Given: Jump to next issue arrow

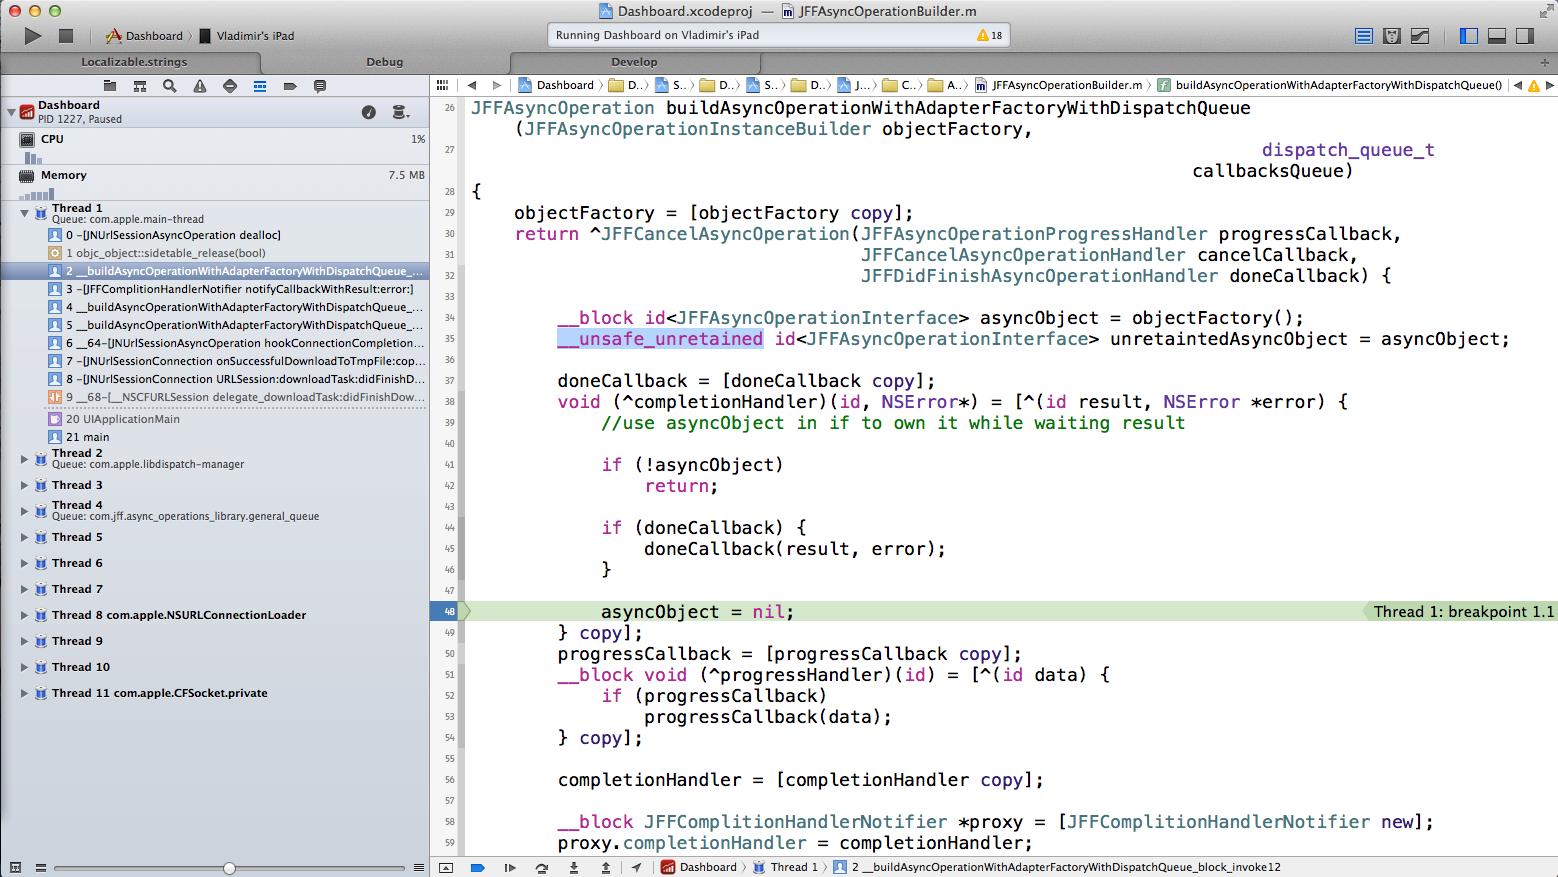Looking at the screenshot, I should (1550, 85).
